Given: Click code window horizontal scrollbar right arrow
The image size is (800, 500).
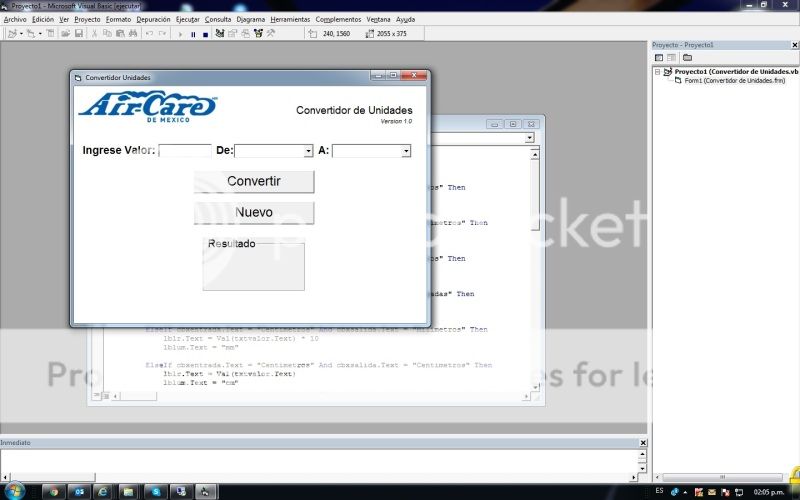Looking at the screenshot, I should (526, 396).
